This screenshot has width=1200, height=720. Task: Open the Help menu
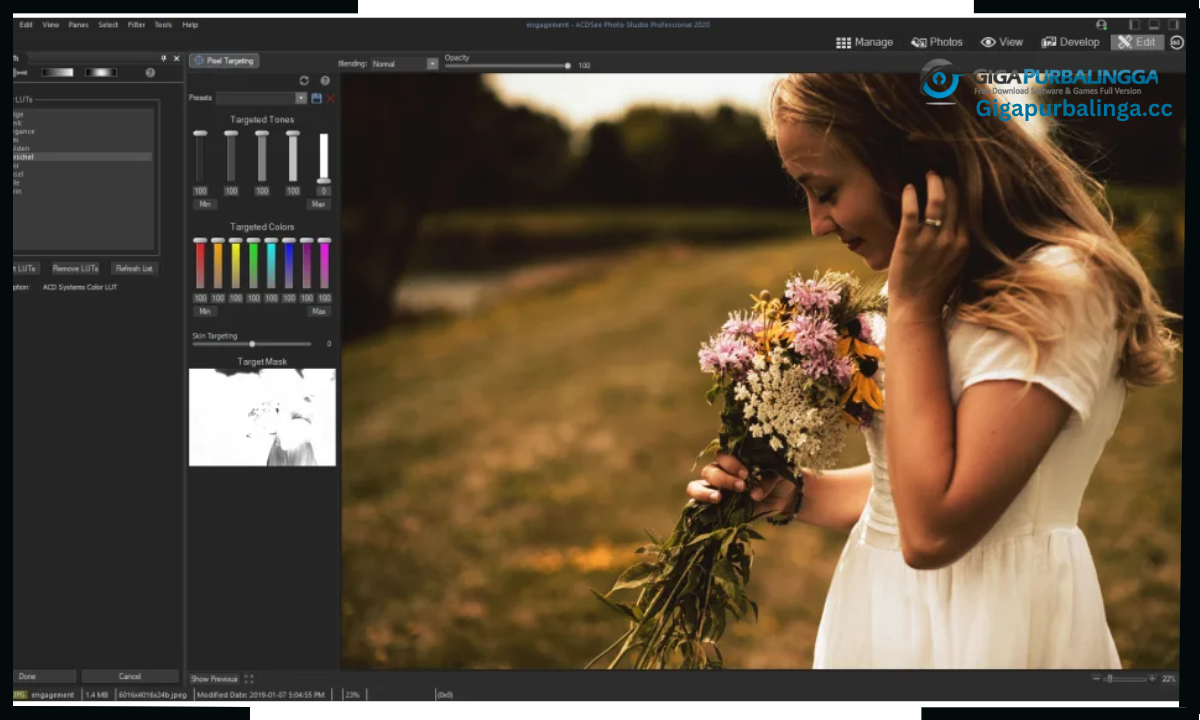[190, 24]
